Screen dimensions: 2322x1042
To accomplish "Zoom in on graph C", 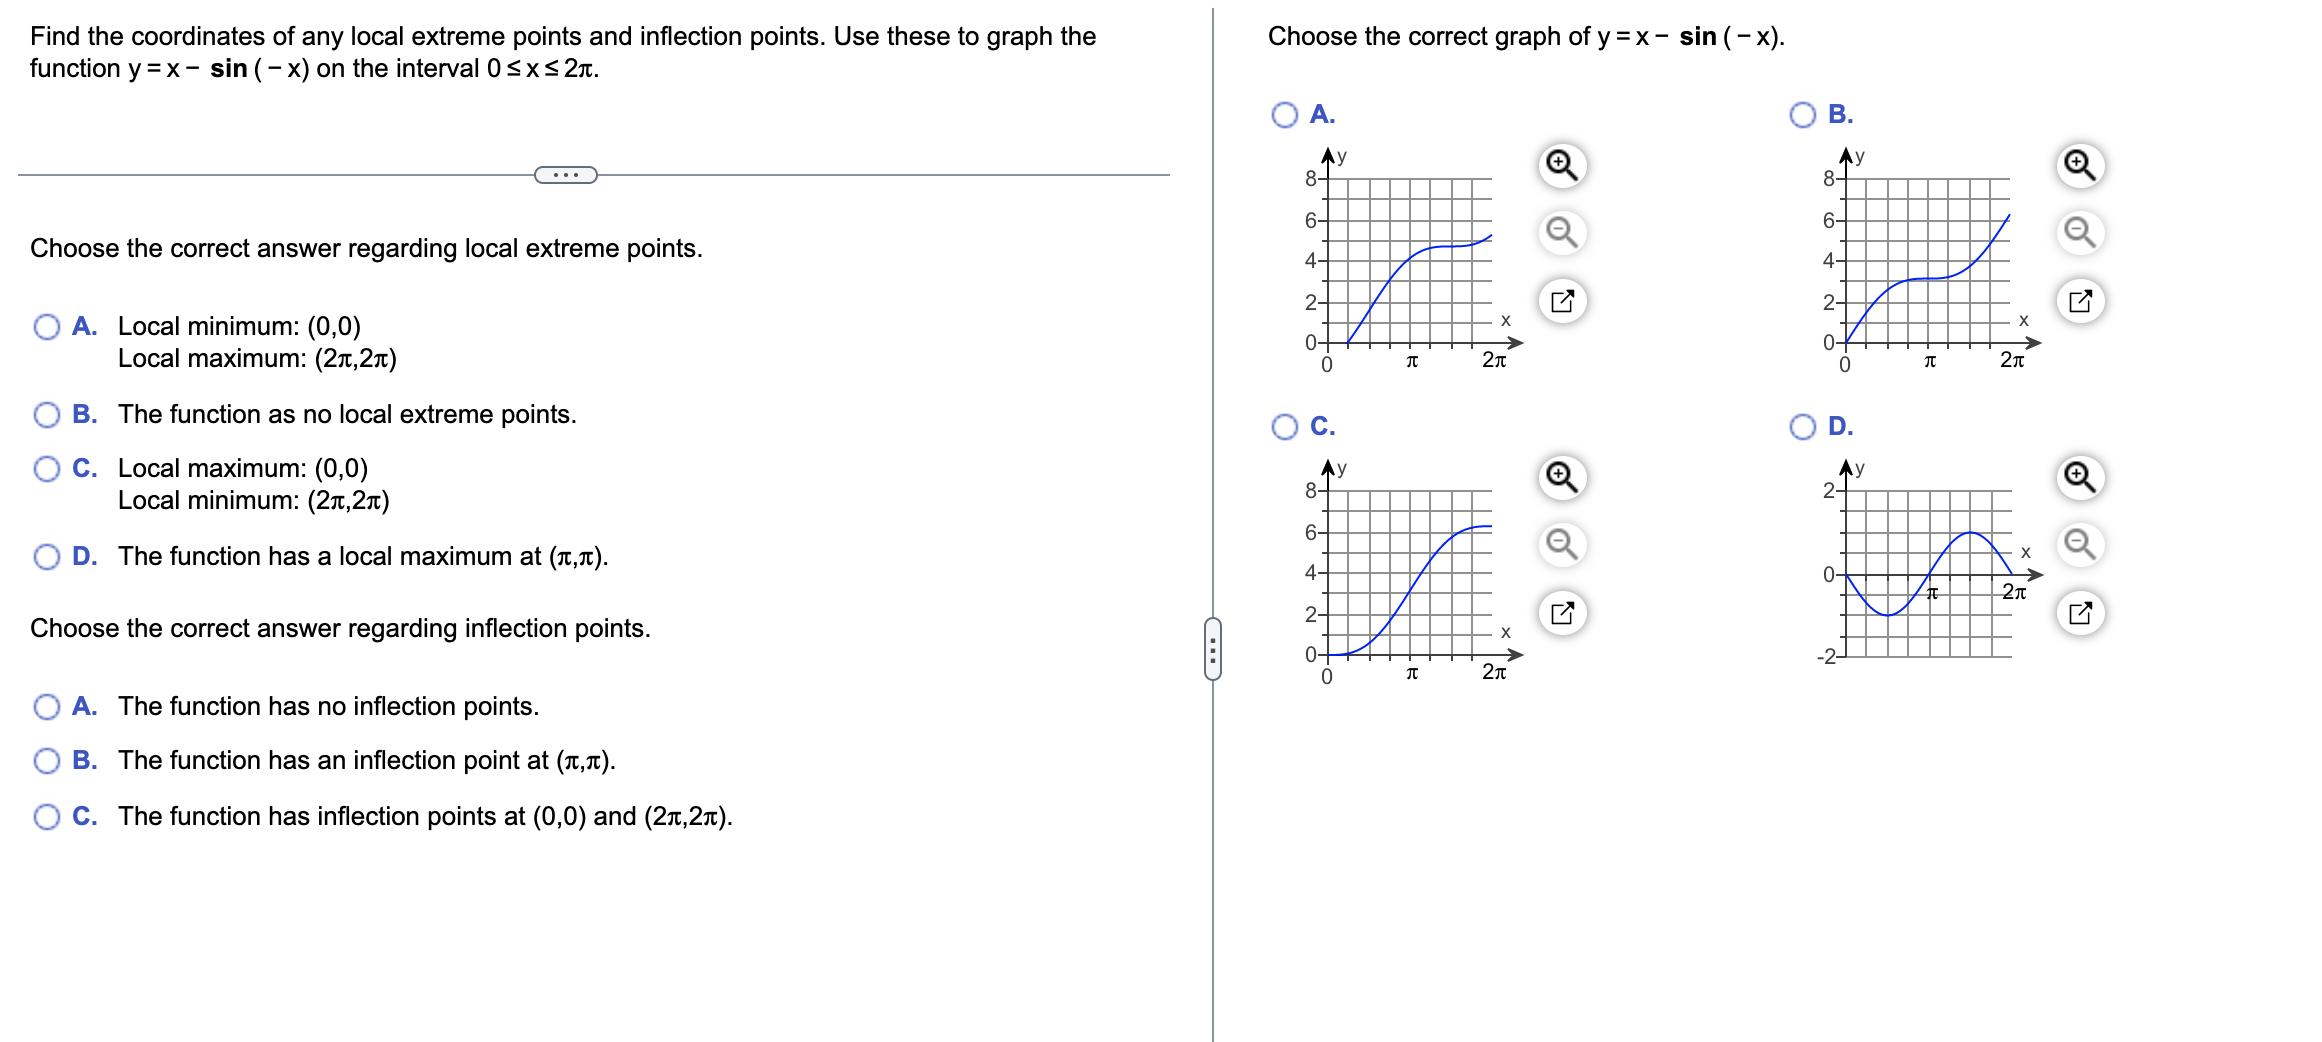I will [1562, 477].
